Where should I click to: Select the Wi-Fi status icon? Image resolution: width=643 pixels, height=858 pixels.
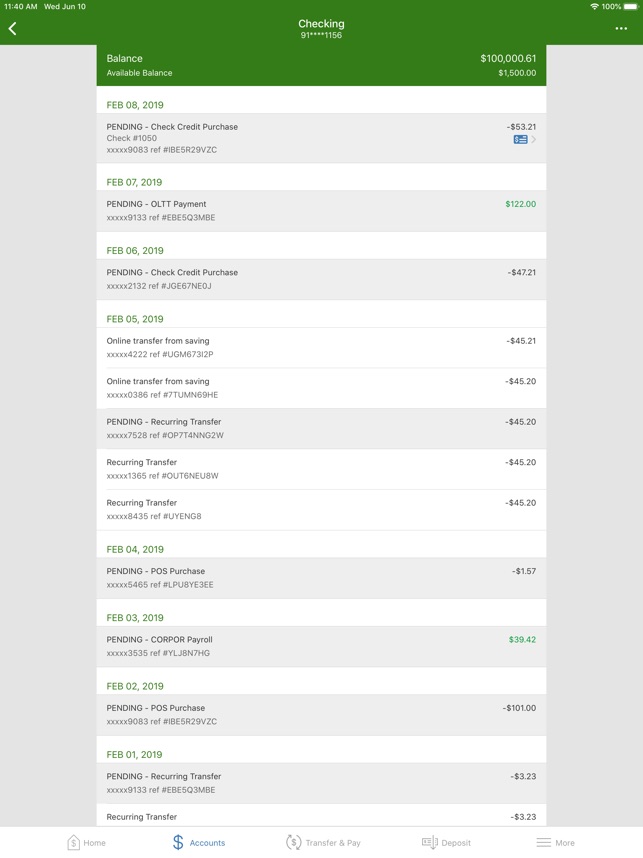594,7
